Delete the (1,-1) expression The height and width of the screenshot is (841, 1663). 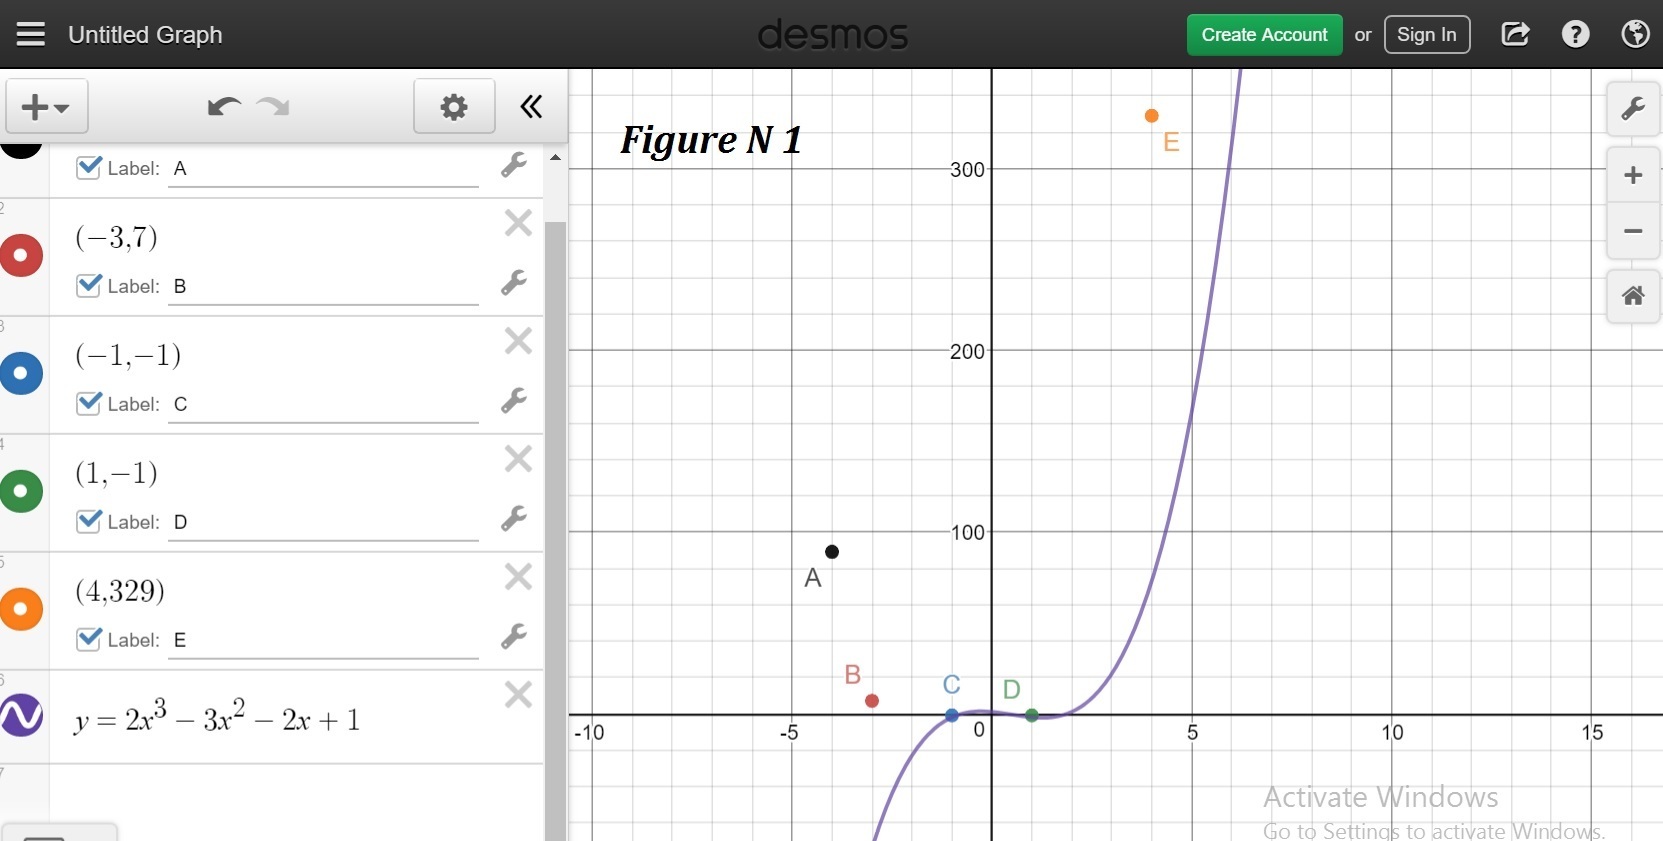518,459
